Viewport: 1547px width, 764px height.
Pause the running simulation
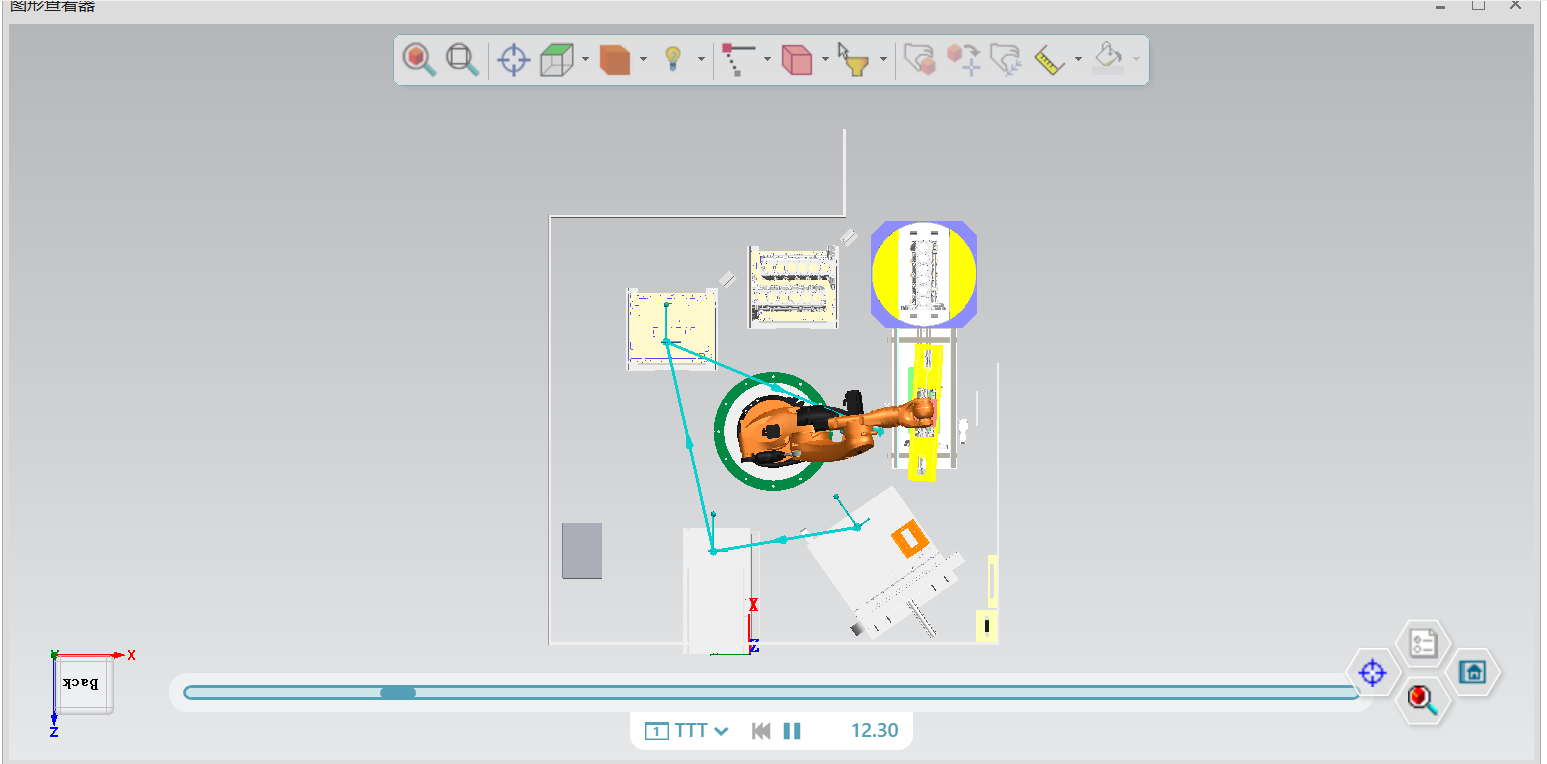[792, 731]
